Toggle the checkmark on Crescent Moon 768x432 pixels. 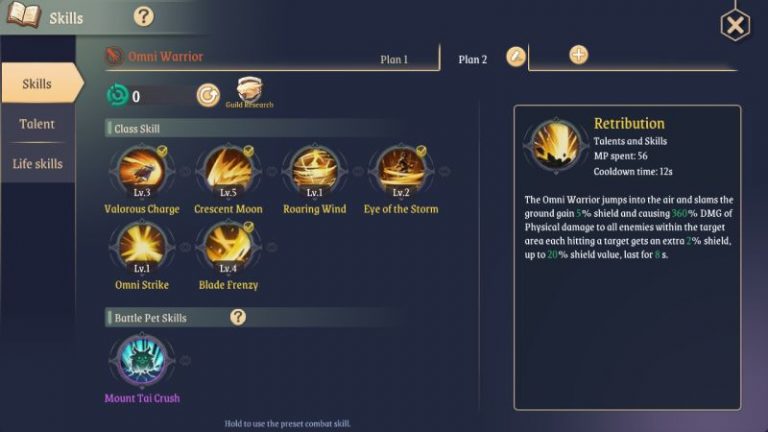click(x=249, y=151)
